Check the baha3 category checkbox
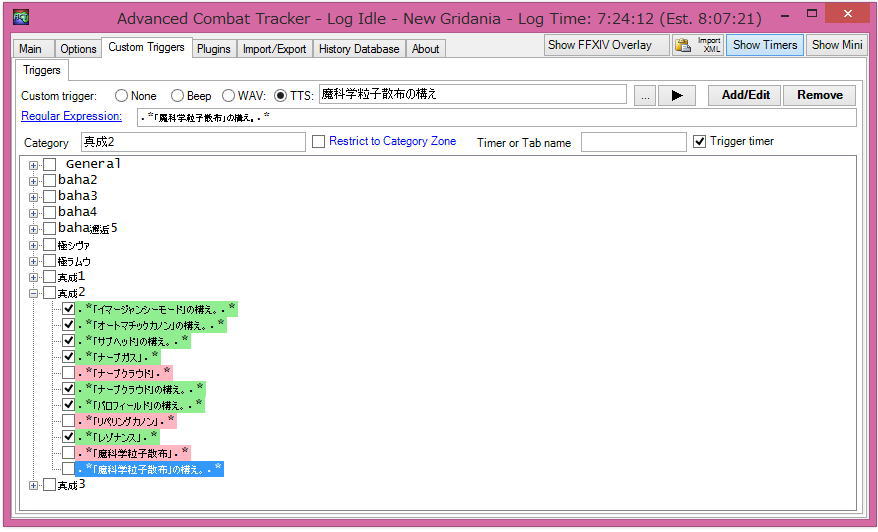 tap(50, 197)
